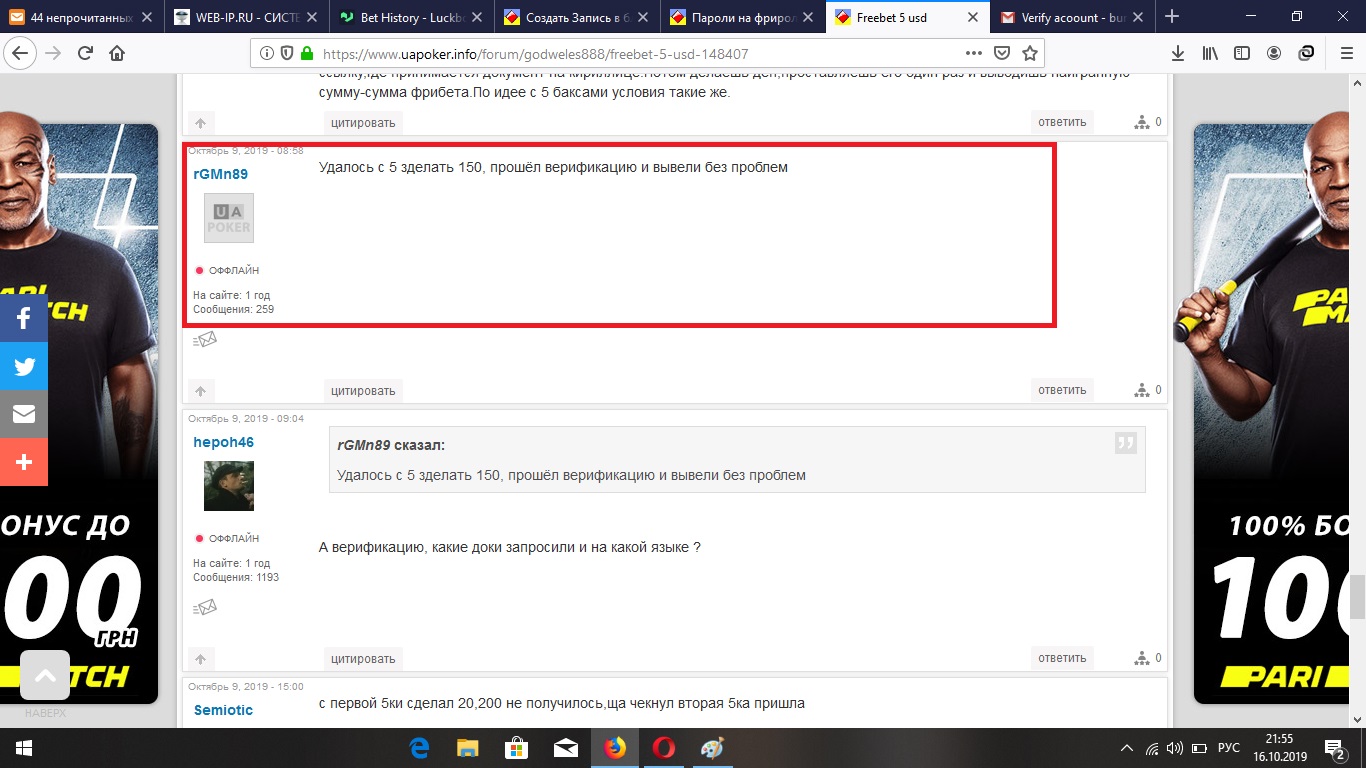Screen dimensions: 1366x768
Task: Open File Explorer from taskbar
Action: 468,748
